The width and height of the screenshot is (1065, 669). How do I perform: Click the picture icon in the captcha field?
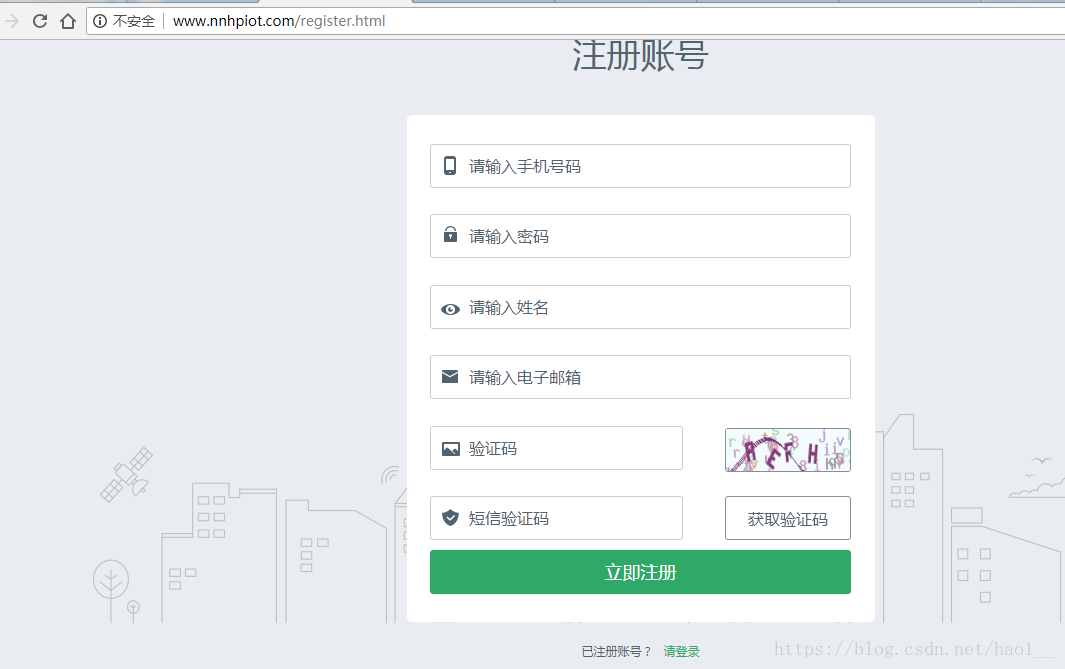(449, 448)
